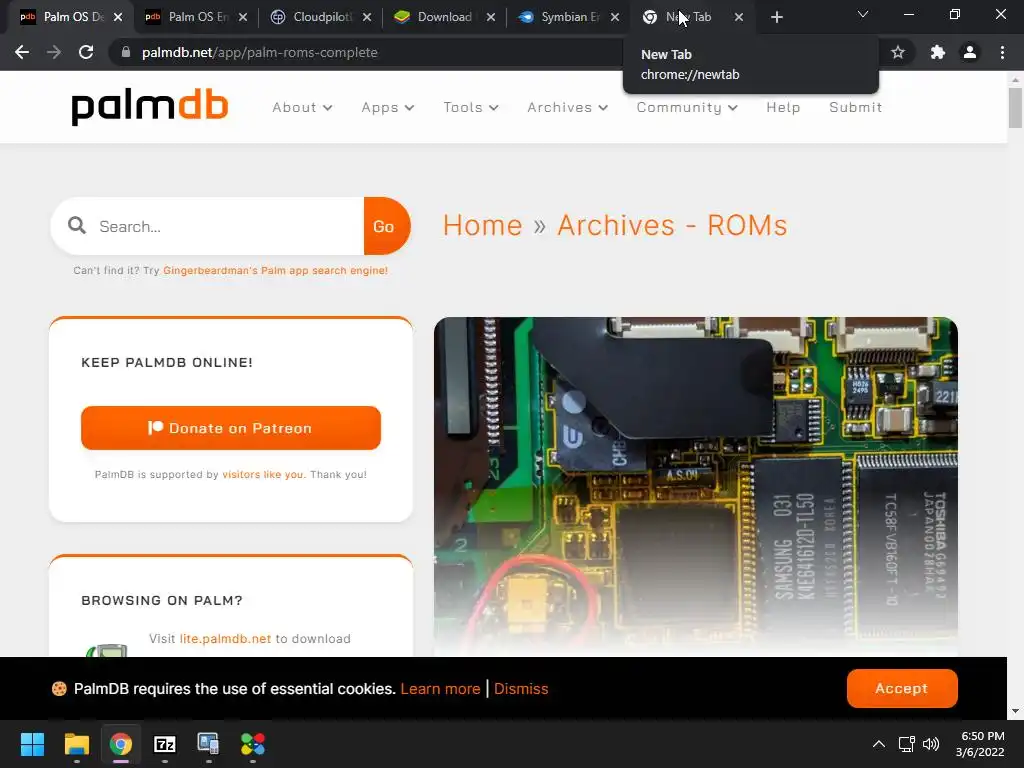
Task: Click the page vertical scrollbar thumb
Action: click(x=1015, y=108)
